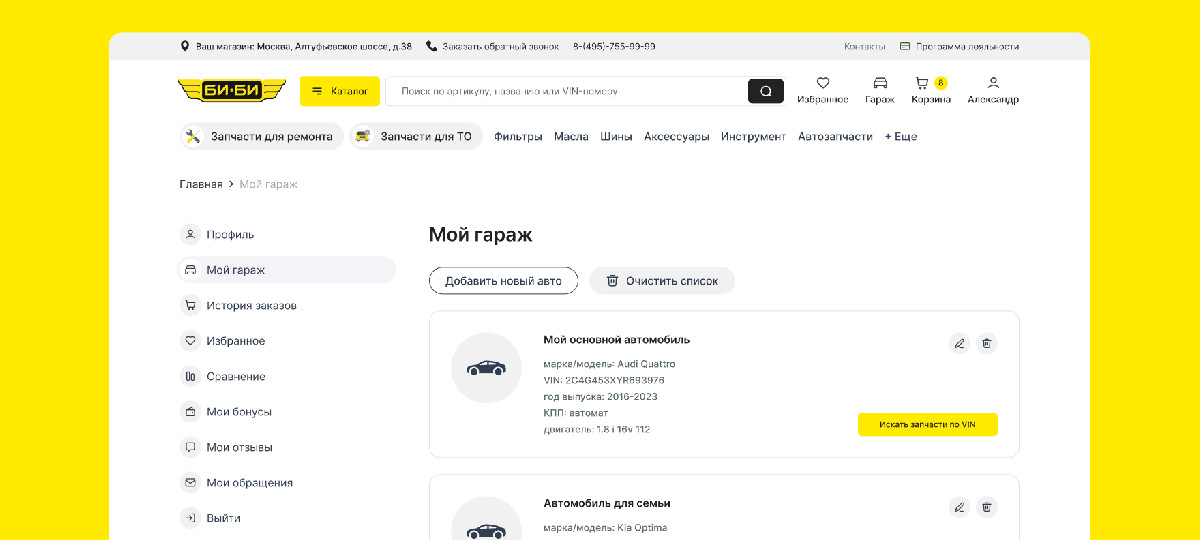The height and width of the screenshot is (540, 1200).
Task: Open Мои бонусы in sidebar
Action: tap(239, 412)
